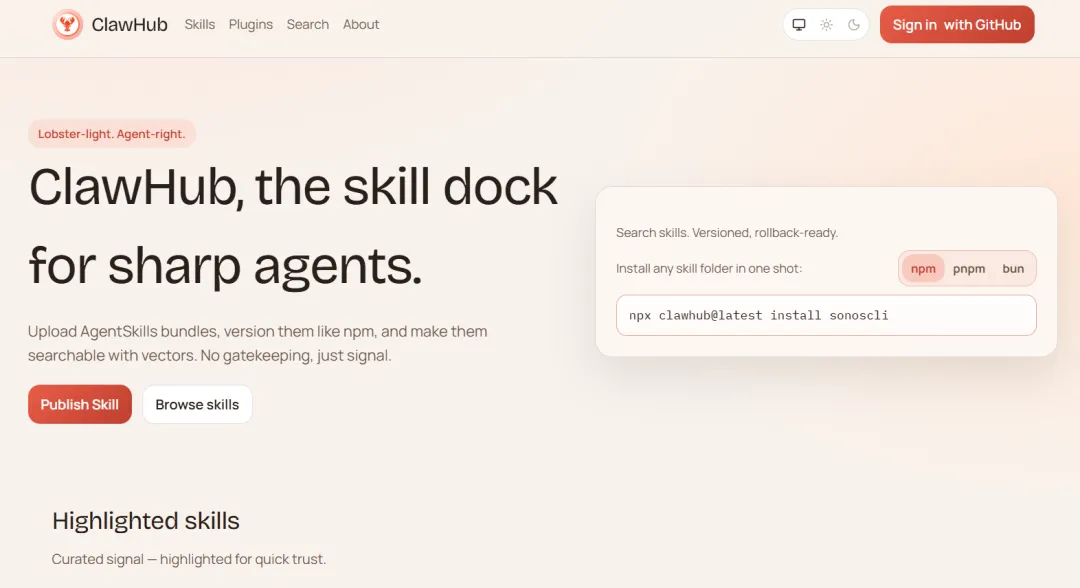
Task: Sign in with GitHub
Action: 957,25
